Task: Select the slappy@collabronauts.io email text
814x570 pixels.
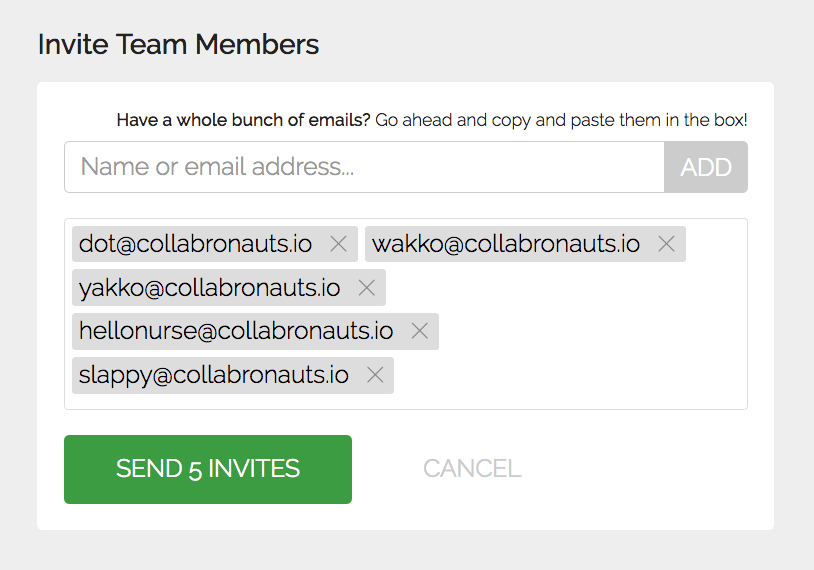Action: (214, 375)
